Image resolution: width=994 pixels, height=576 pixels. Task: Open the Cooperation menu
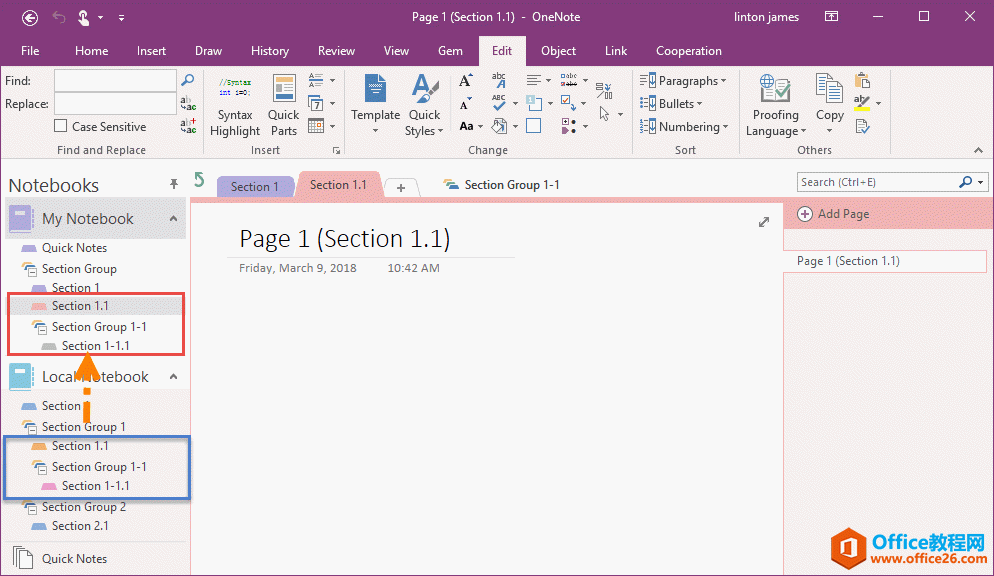[688, 51]
